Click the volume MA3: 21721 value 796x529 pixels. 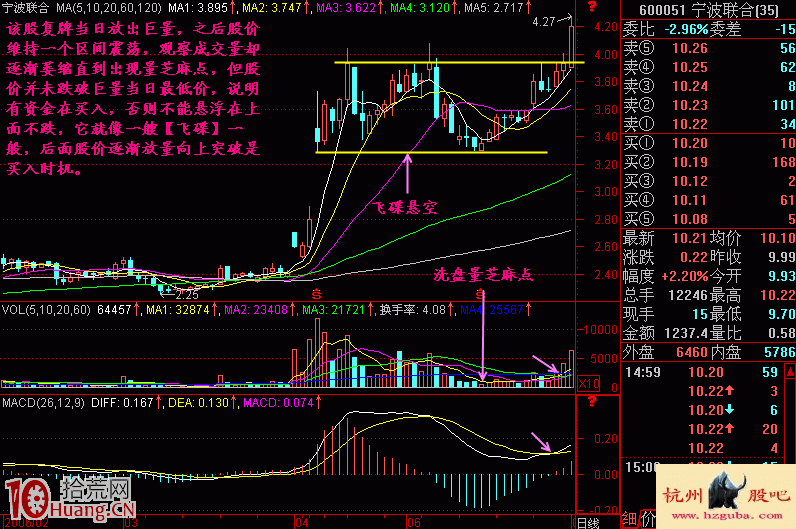coord(334,310)
